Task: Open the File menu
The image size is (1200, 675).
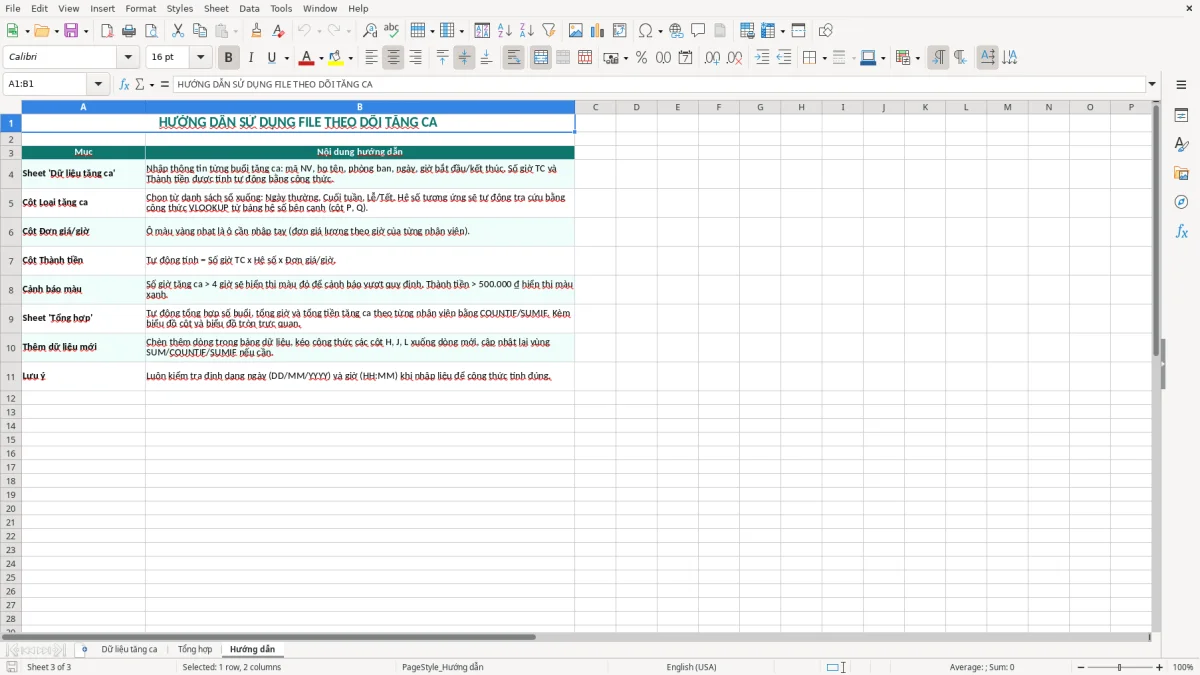Action: [x=13, y=8]
